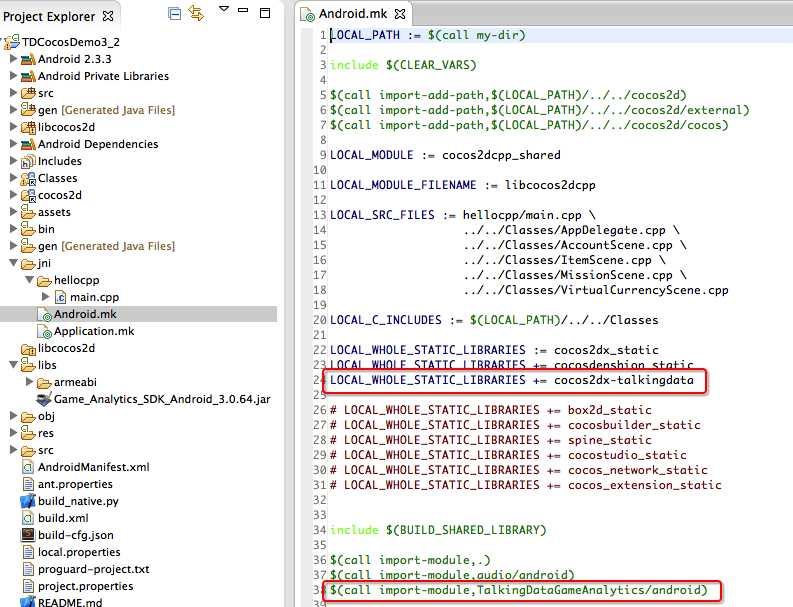This screenshot has height=607, width=793.
Task: Expand the Includes node
Action: click(x=14, y=161)
